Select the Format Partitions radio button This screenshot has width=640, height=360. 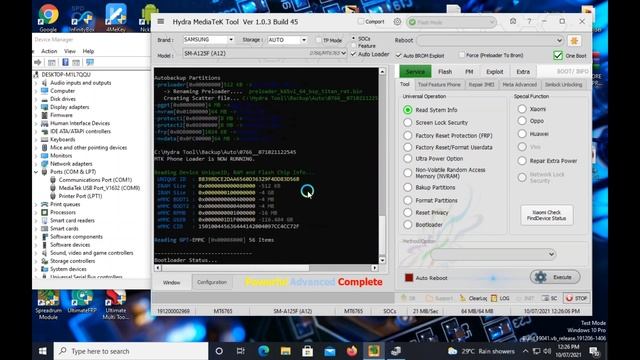tap(407, 200)
